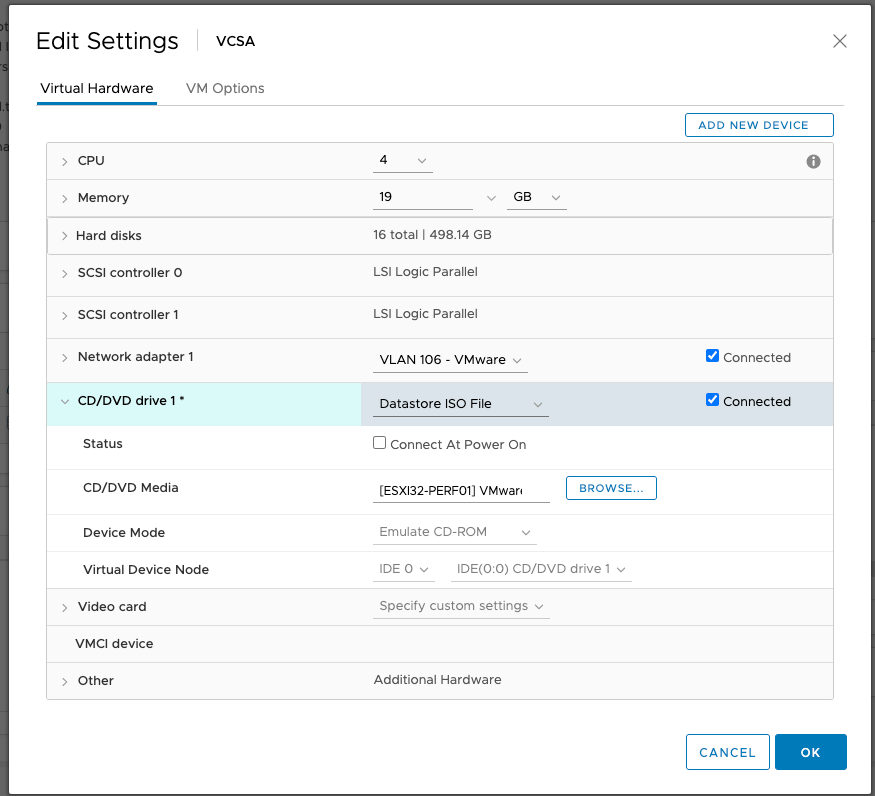Open the VLAN 106 network dropdown

coord(450,360)
